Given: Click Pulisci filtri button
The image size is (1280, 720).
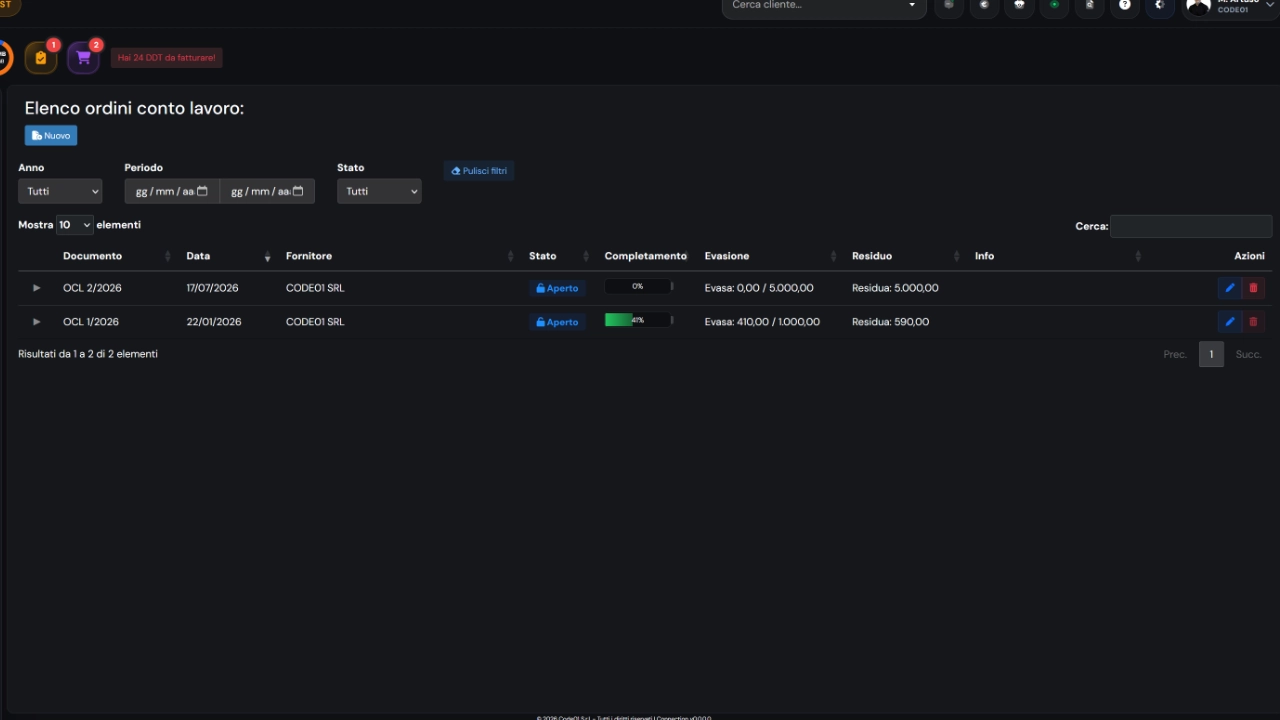Looking at the screenshot, I should [479, 171].
